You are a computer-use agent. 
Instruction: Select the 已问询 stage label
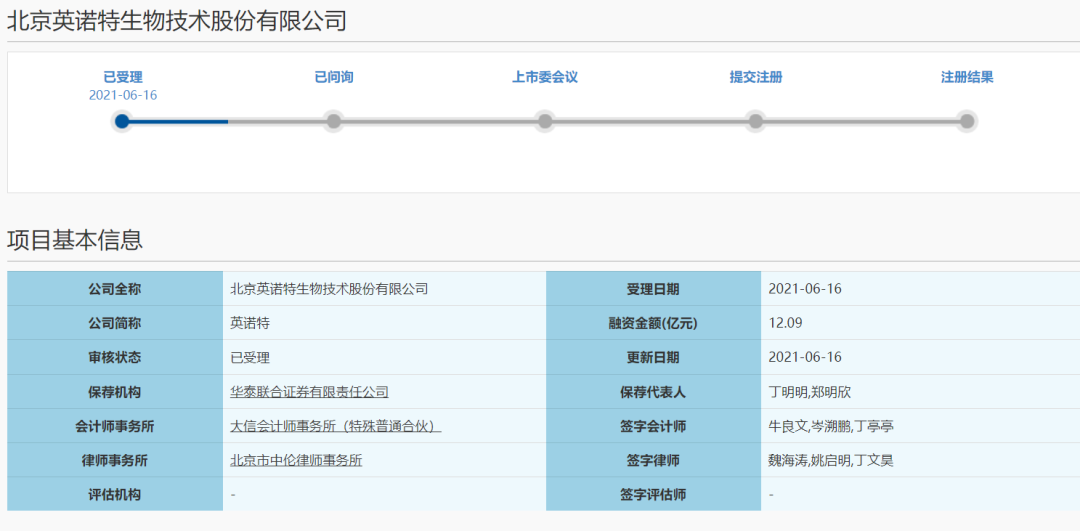(x=334, y=77)
